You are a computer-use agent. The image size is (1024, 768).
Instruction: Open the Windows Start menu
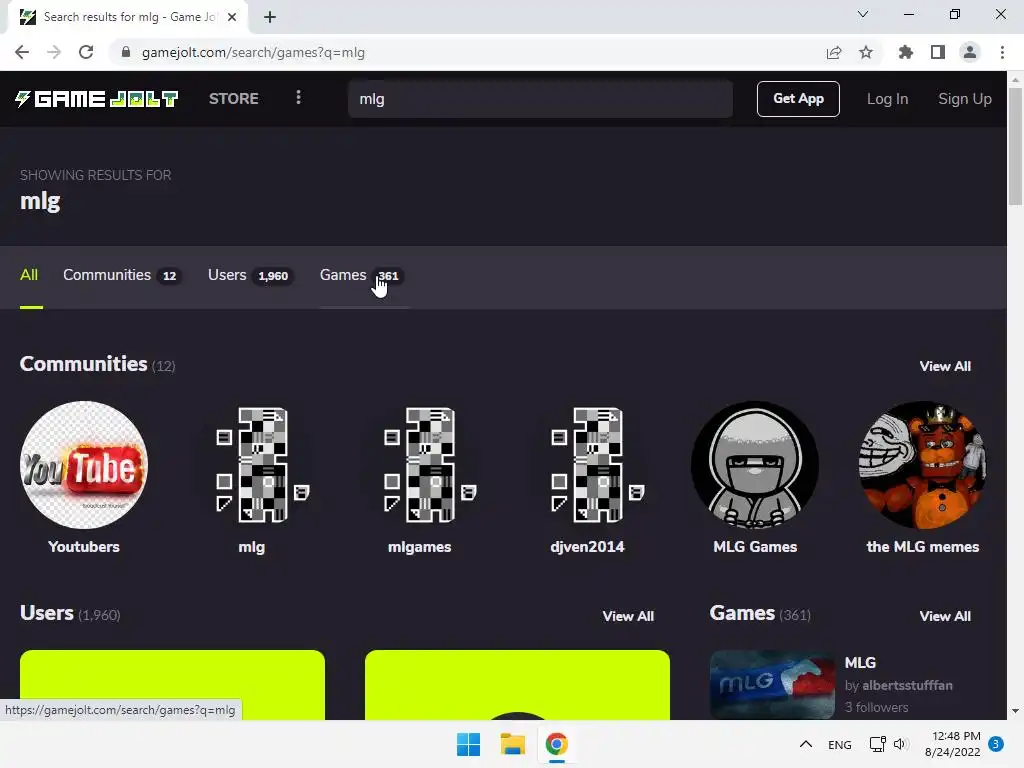[468, 744]
